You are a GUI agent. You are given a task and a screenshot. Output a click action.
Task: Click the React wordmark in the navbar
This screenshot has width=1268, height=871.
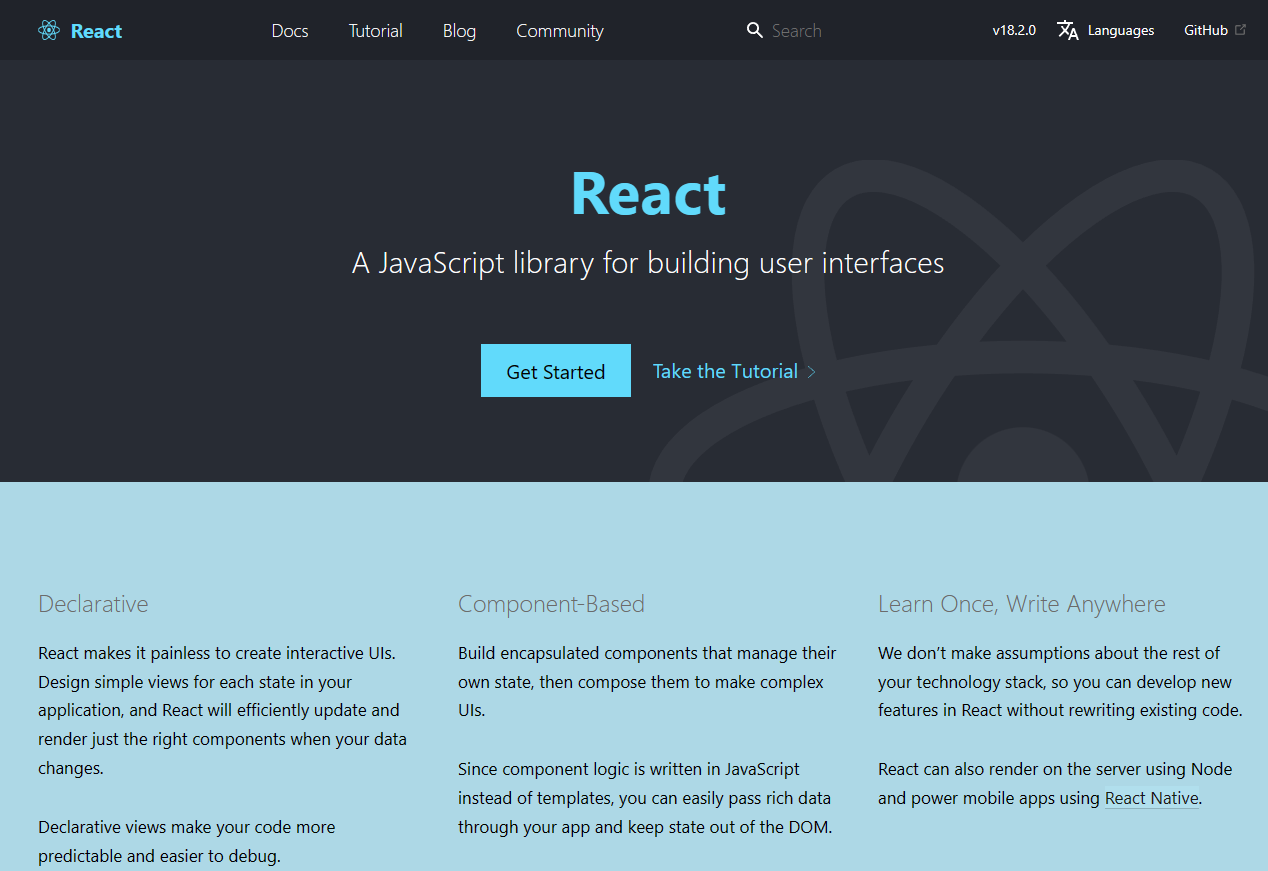coord(96,31)
